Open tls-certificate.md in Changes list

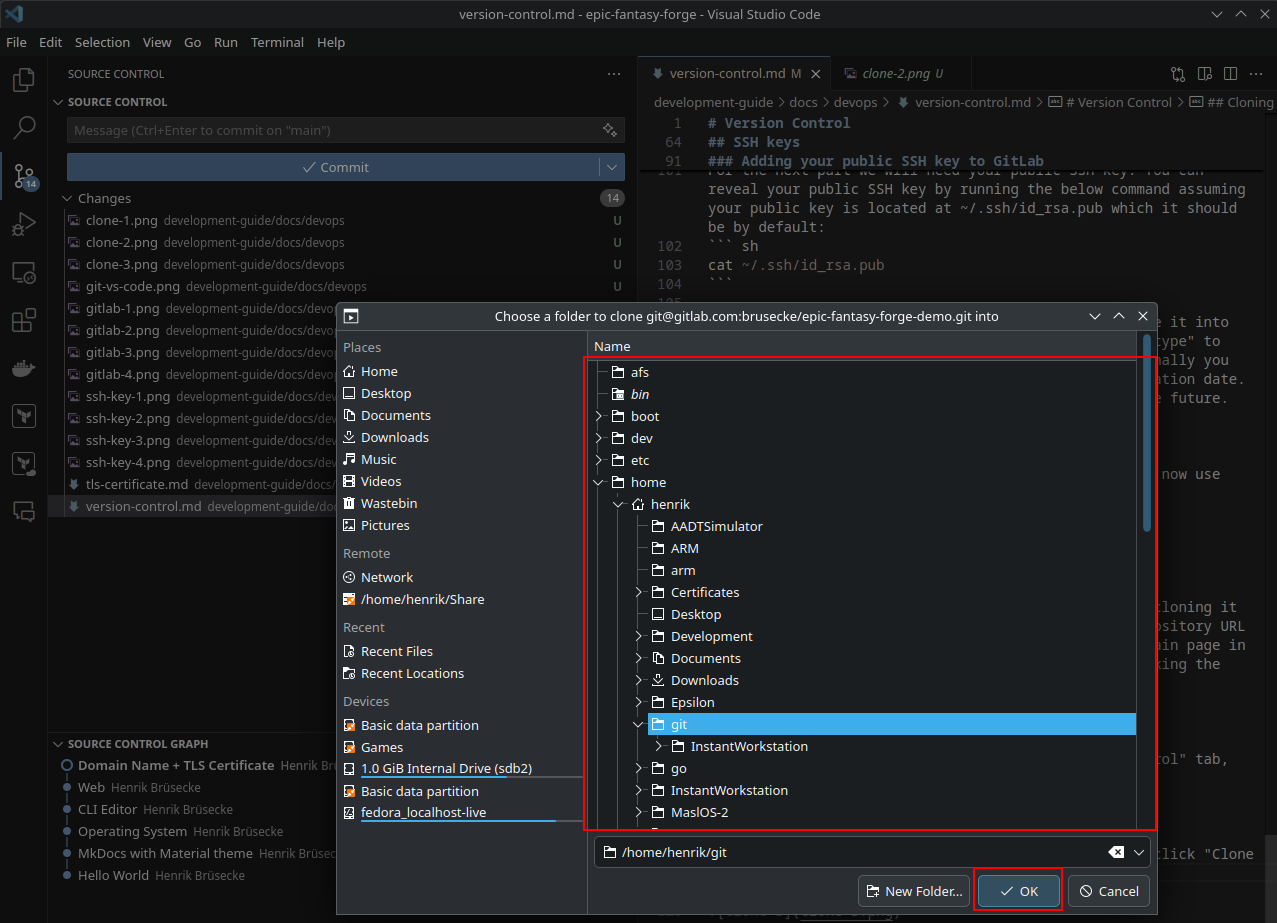pos(137,484)
